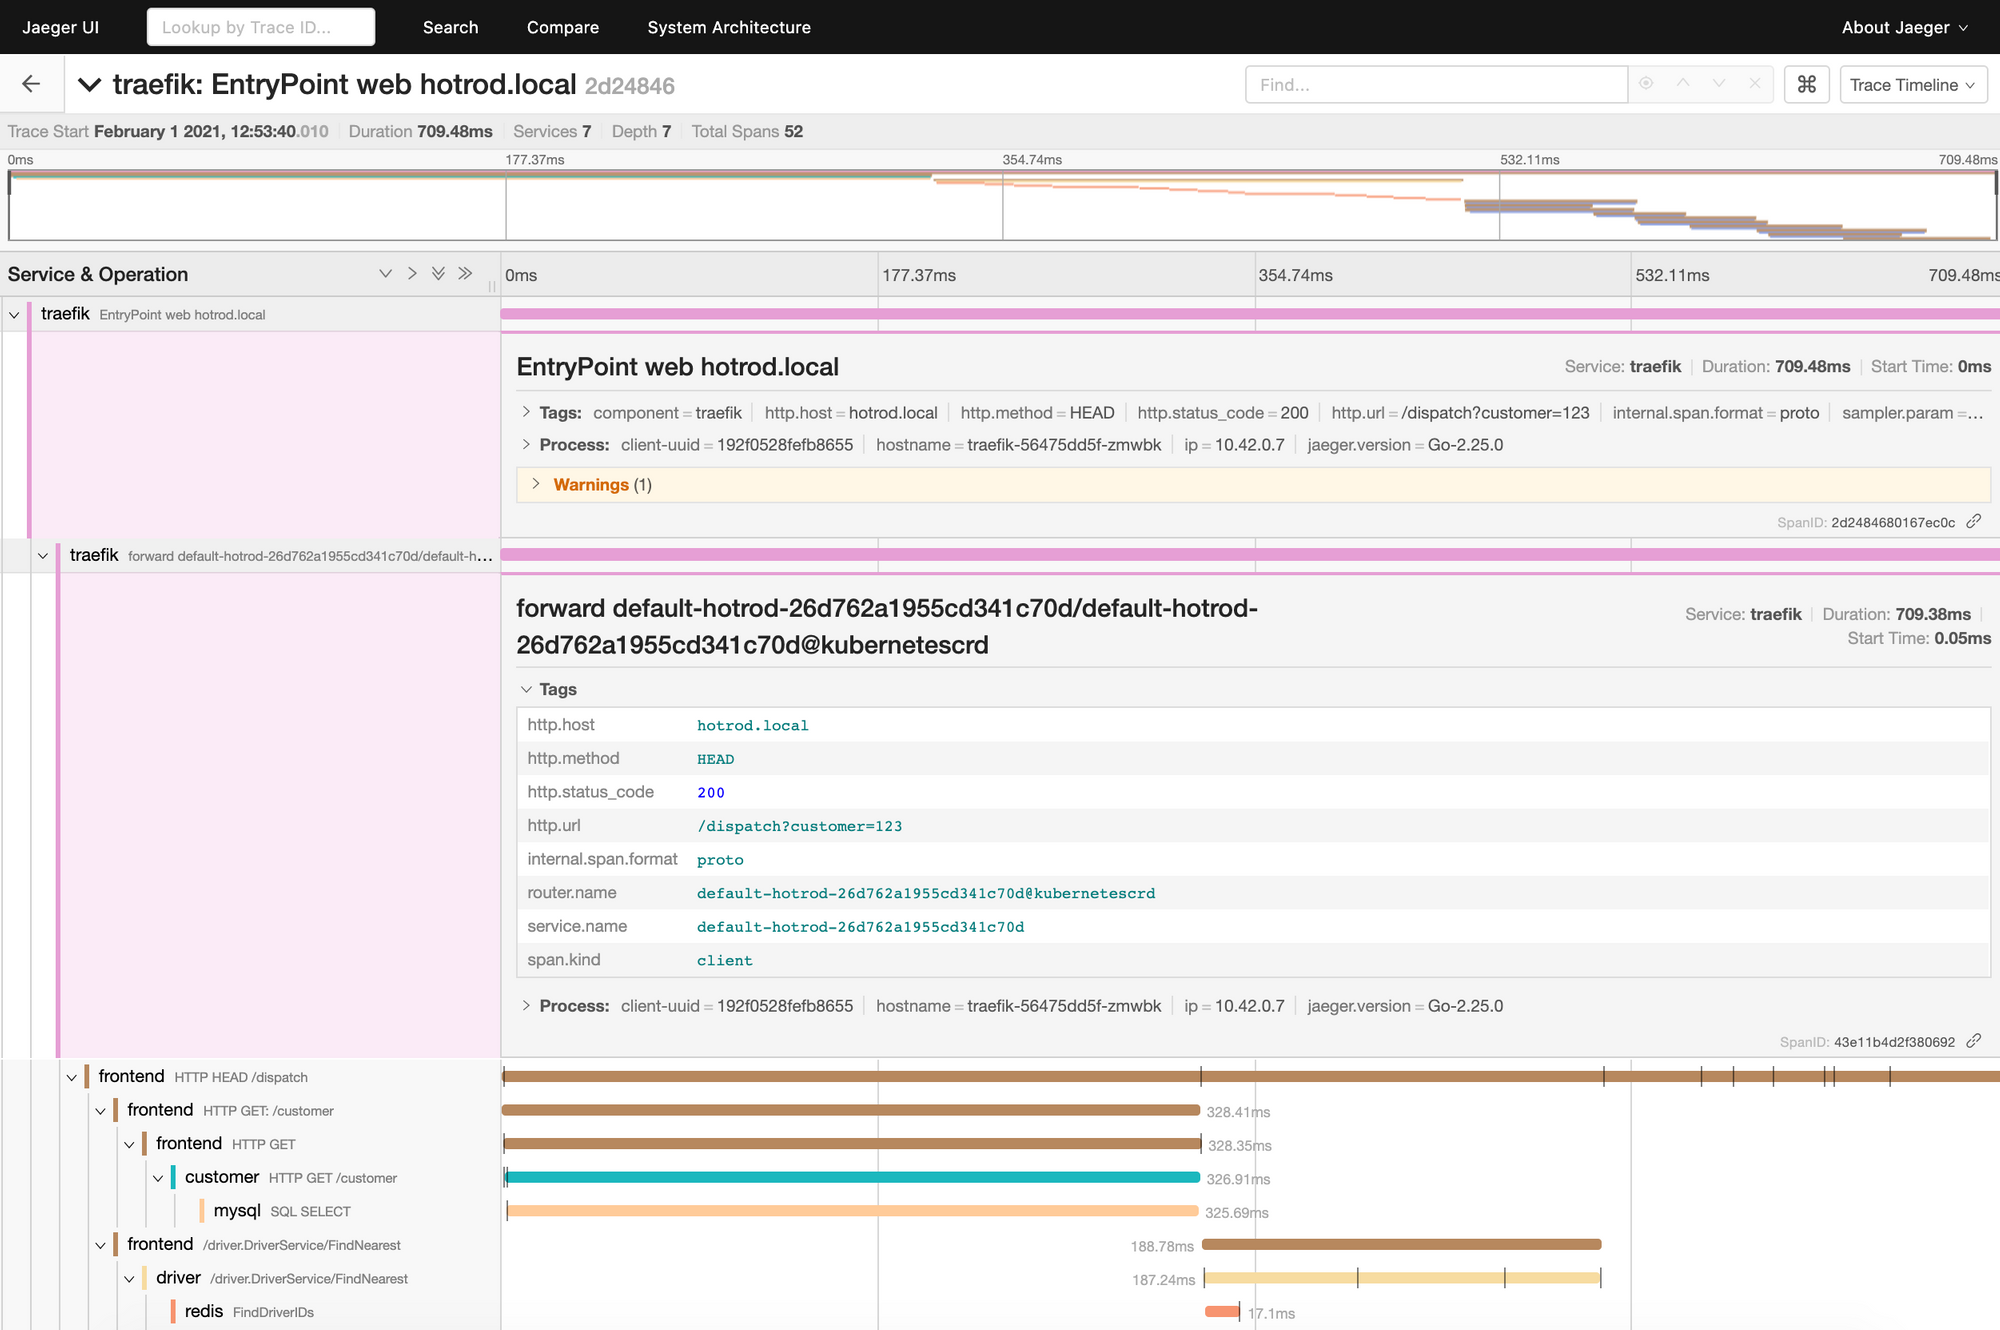2000x1330 pixels.
Task: Open the Search page
Action: point(450,27)
